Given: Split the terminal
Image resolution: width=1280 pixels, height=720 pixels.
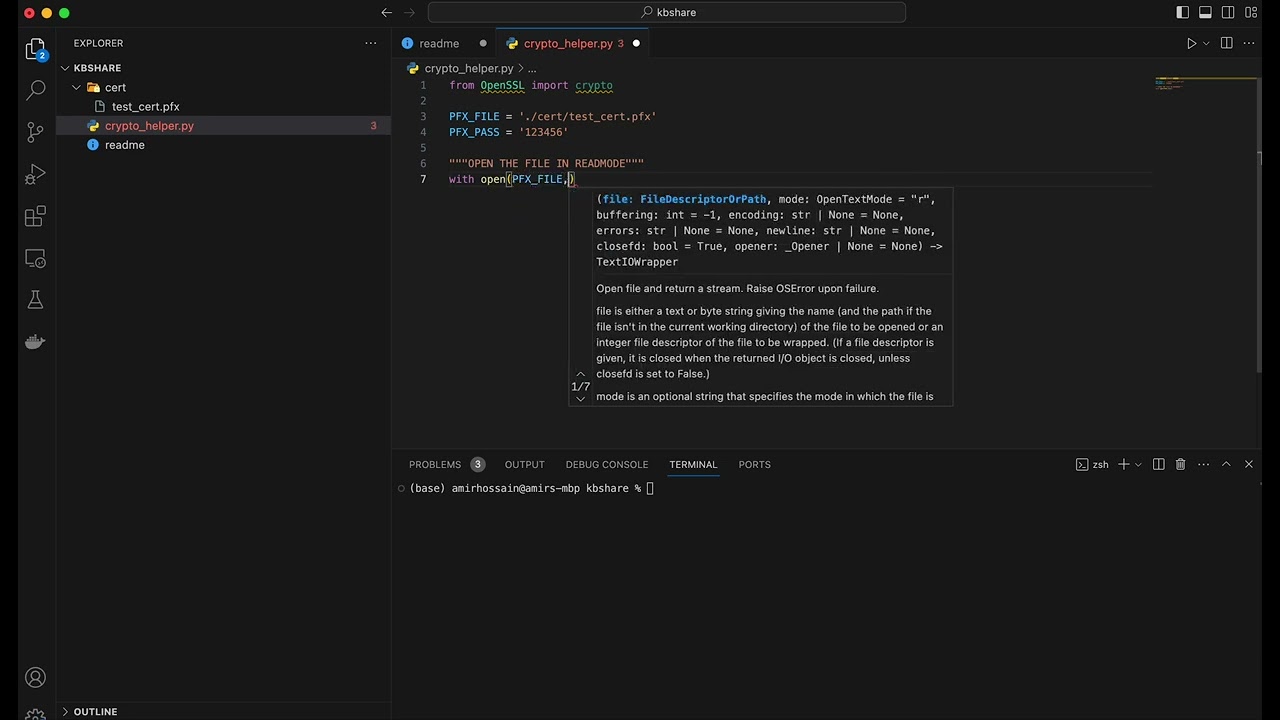Looking at the screenshot, I should click(x=1158, y=464).
